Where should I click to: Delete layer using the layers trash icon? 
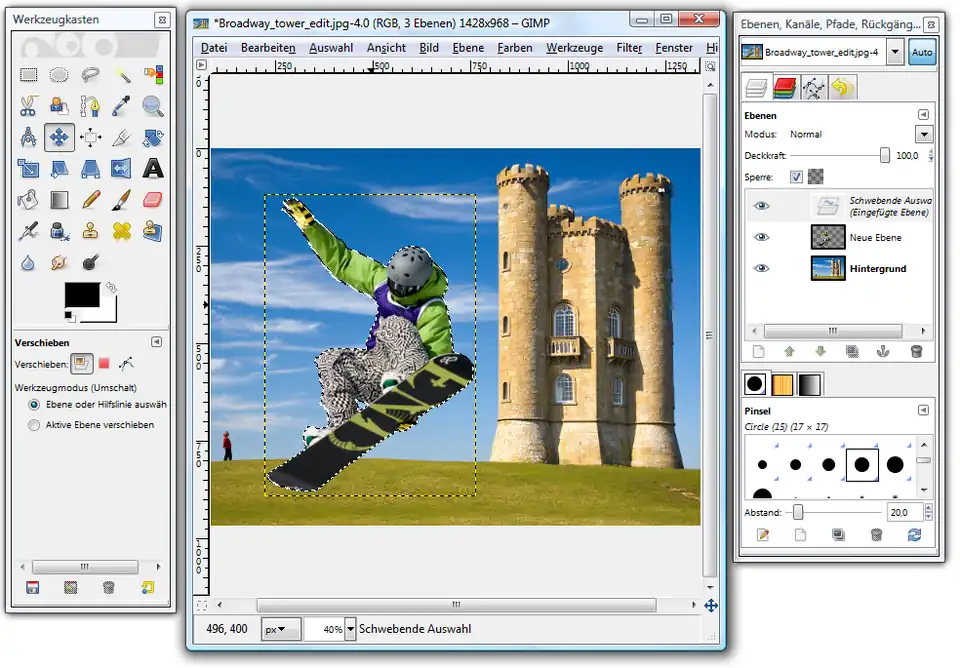click(915, 351)
